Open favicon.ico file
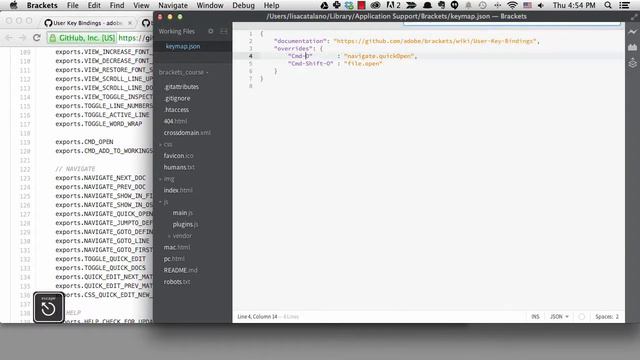 click(x=178, y=156)
